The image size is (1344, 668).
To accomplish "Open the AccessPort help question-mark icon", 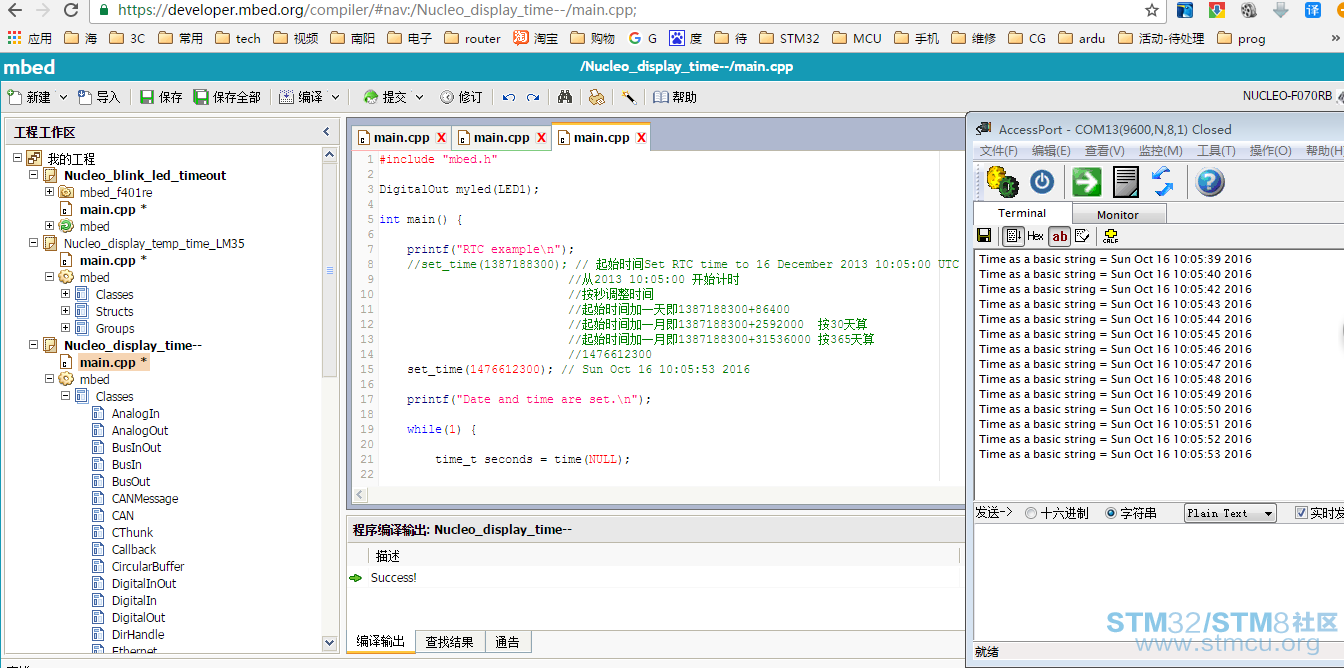I will 1210,182.
